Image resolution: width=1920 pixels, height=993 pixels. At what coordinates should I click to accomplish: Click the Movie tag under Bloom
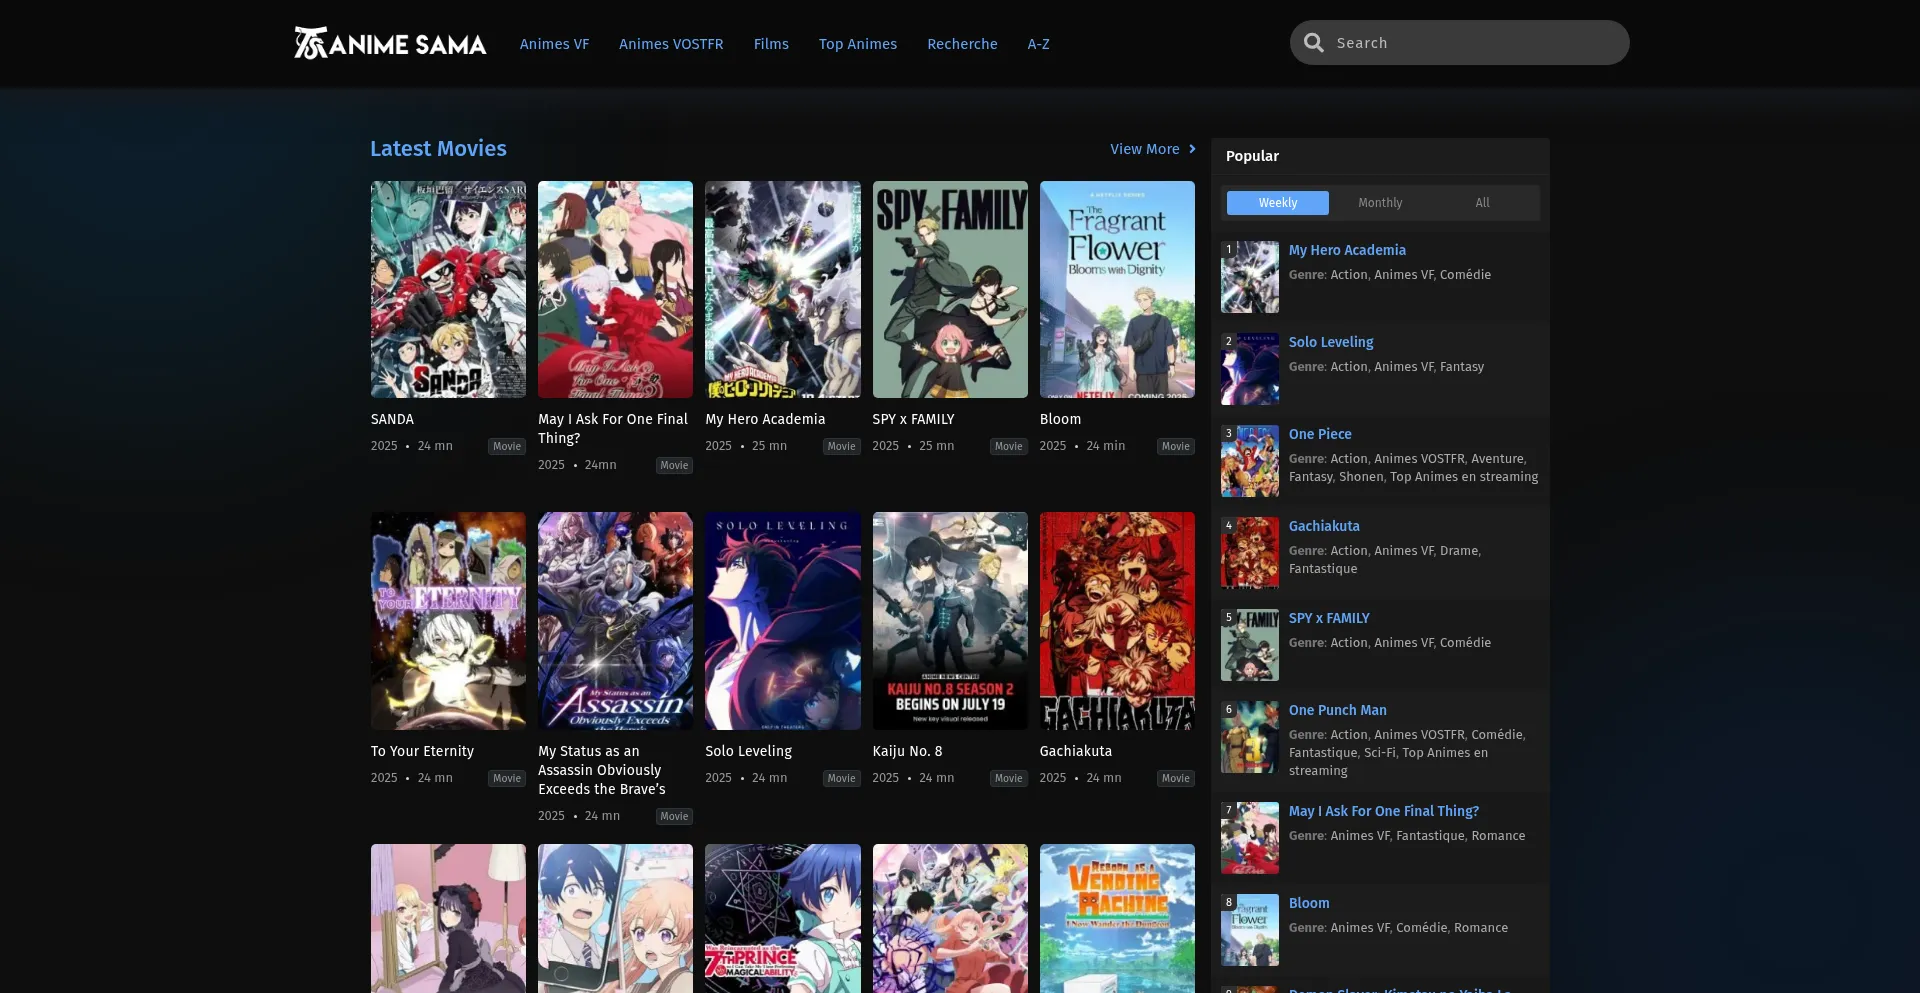point(1175,446)
